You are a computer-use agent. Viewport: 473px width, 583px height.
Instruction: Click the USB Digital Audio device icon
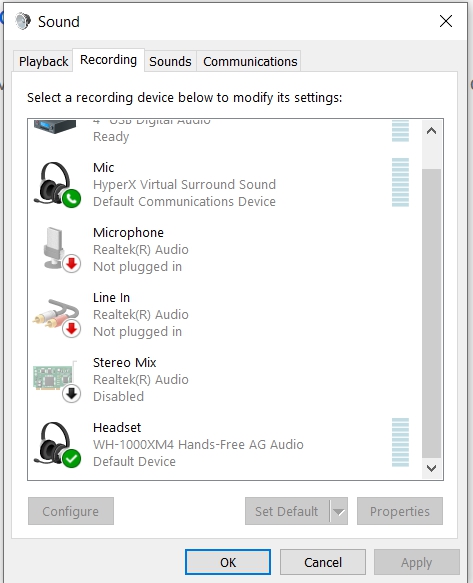click(55, 127)
